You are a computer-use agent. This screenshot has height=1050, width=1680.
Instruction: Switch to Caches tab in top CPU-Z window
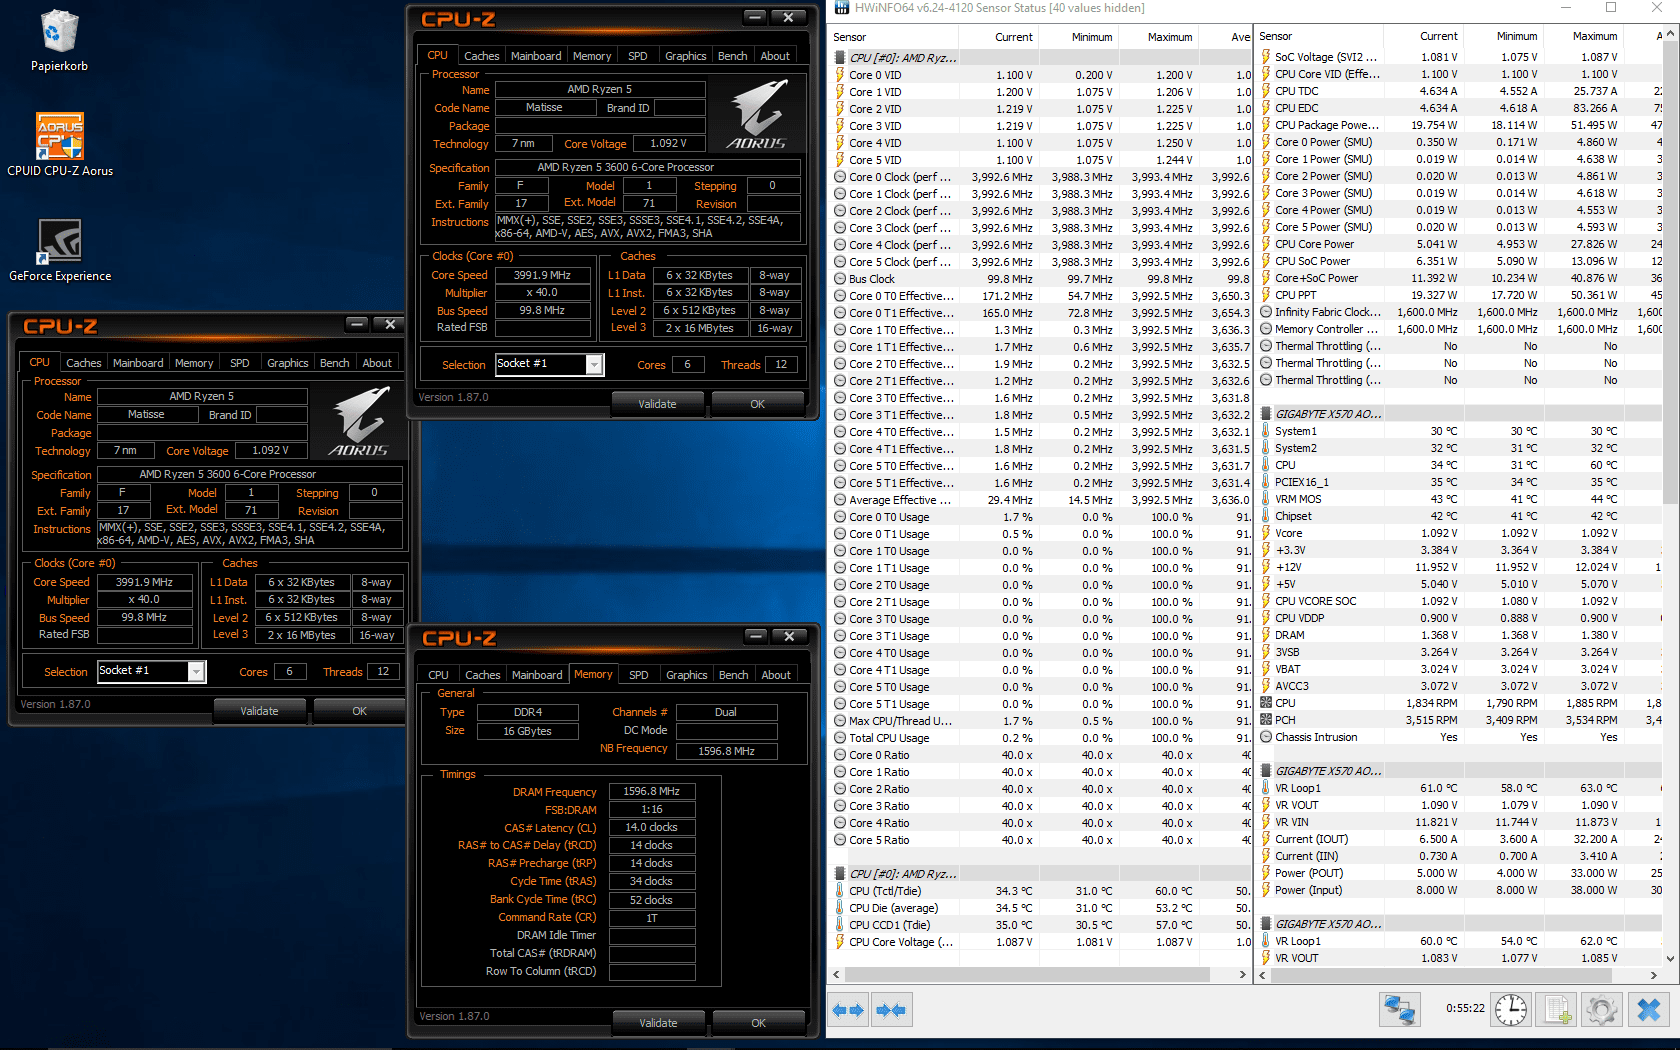[481, 56]
